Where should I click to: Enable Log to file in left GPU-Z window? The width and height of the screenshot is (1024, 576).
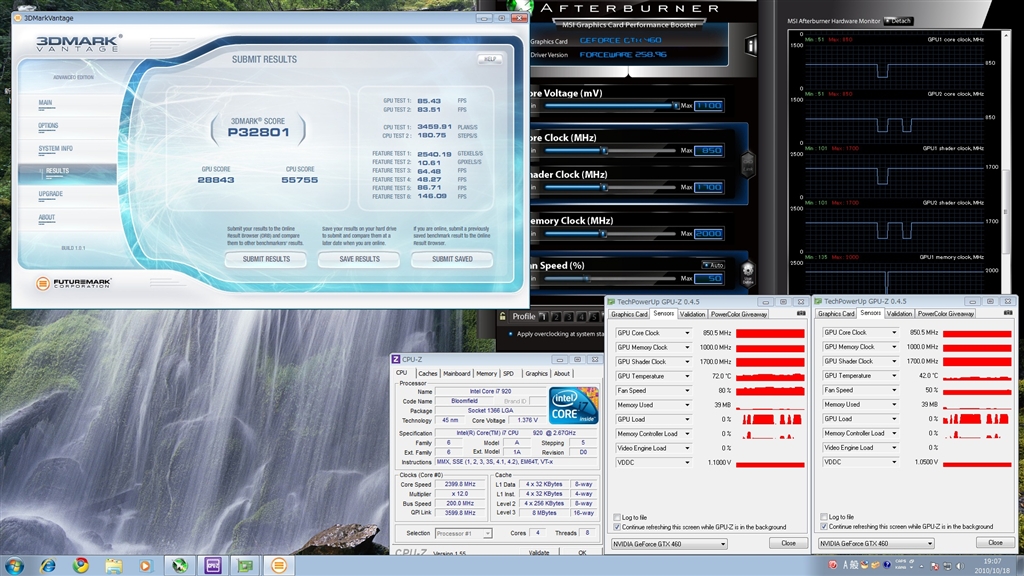pyautogui.click(x=617, y=517)
